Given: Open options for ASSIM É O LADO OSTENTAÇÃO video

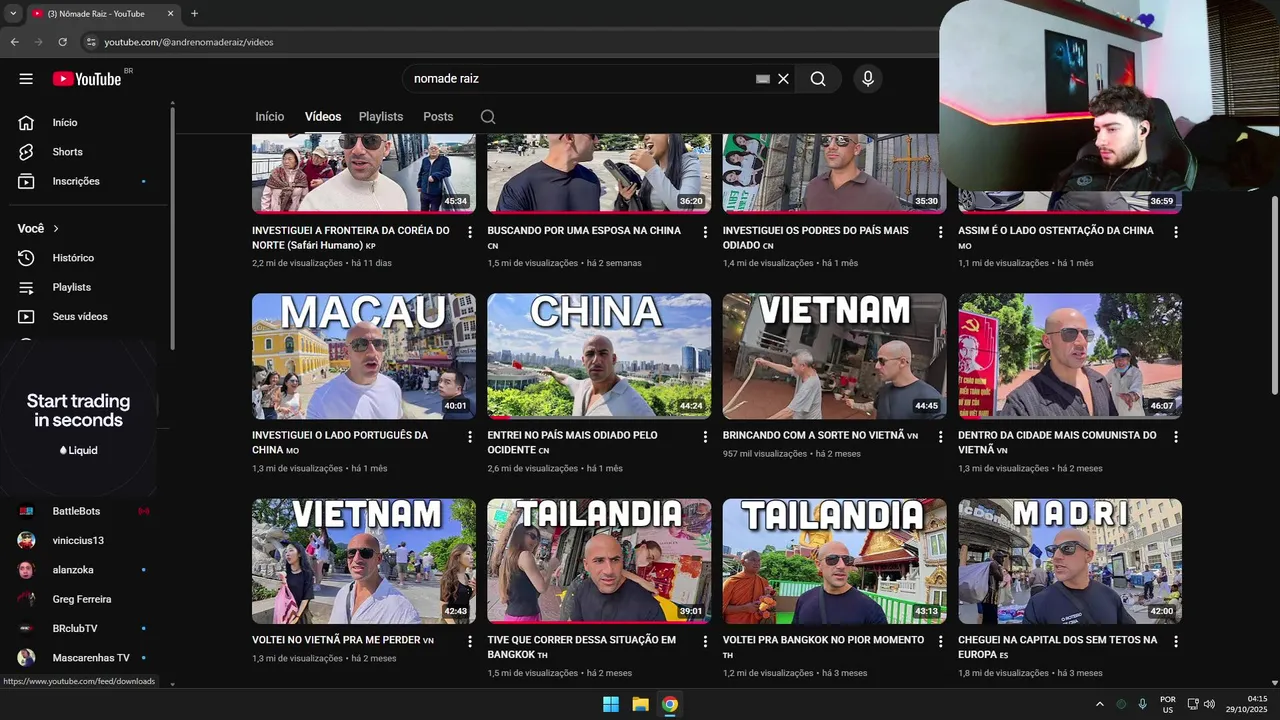Looking at the screenshot, I should (x=1176, y=232).
